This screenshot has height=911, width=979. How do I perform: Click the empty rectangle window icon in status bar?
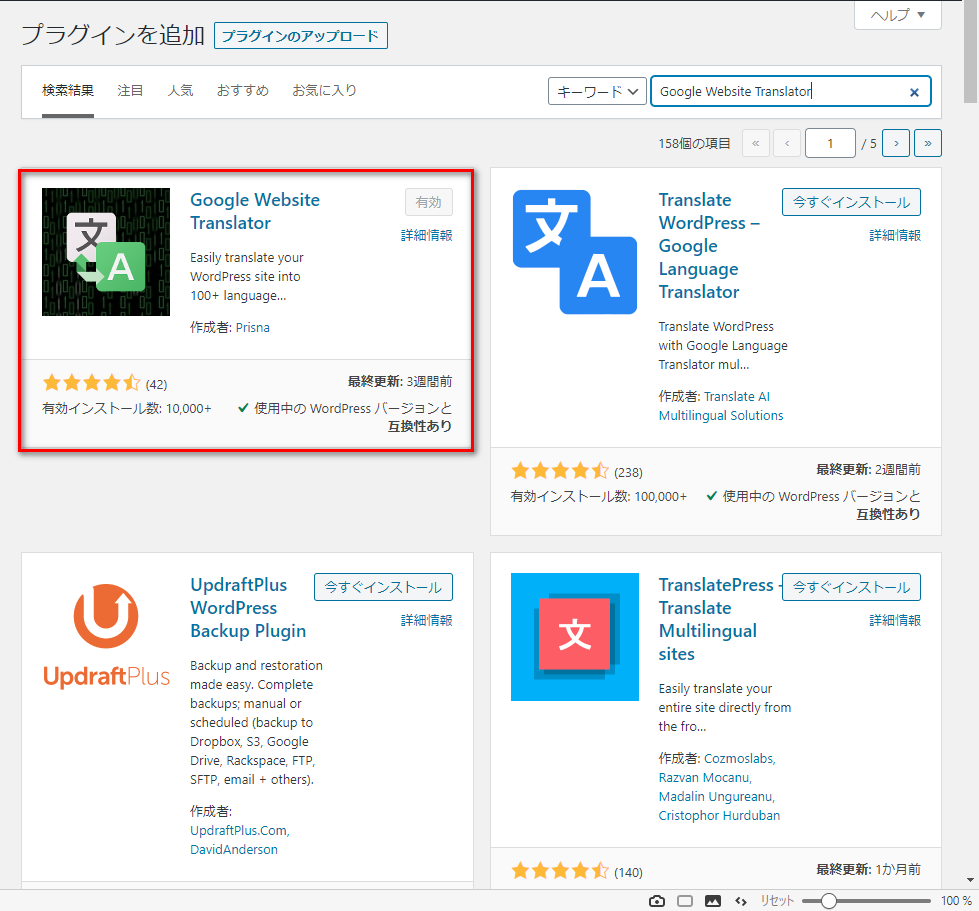[685, 900]
